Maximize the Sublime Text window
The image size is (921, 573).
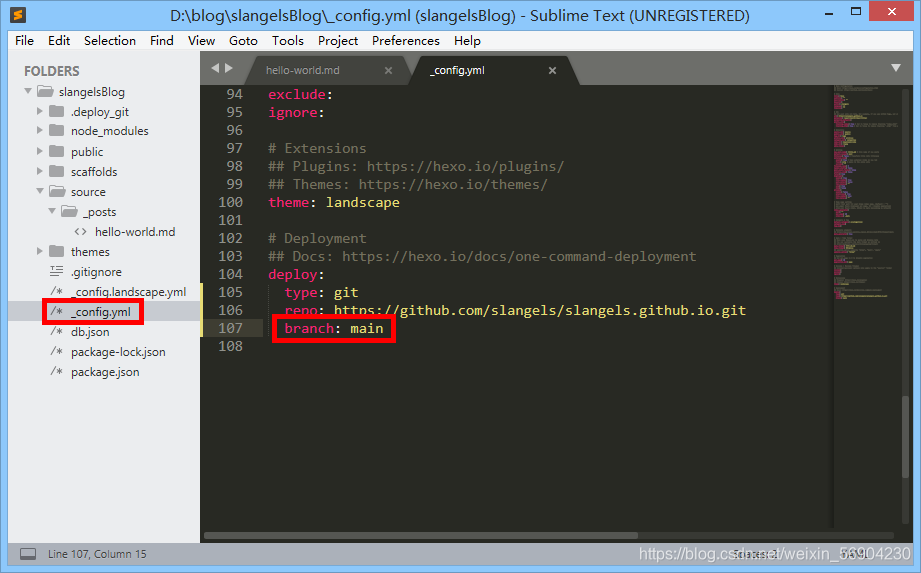pos(856,12)
